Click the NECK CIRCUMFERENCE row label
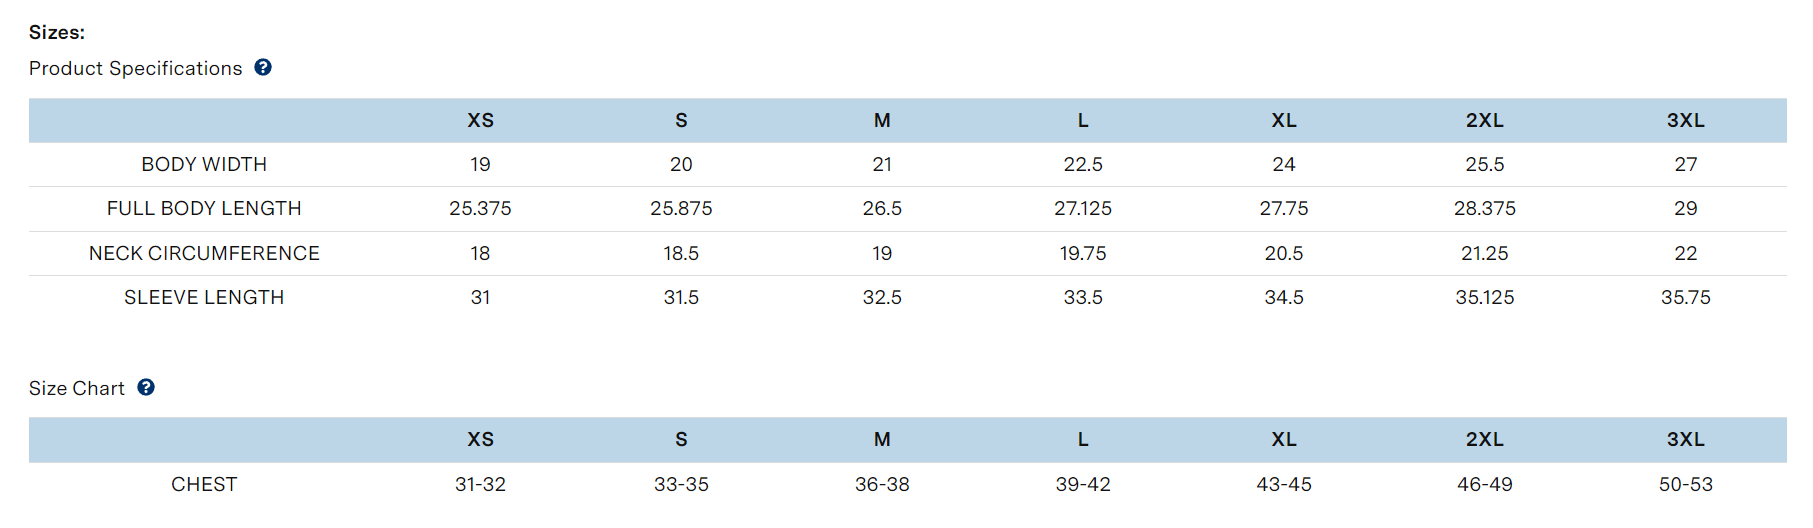This screenshot has height=528, width=1813. 204,253
